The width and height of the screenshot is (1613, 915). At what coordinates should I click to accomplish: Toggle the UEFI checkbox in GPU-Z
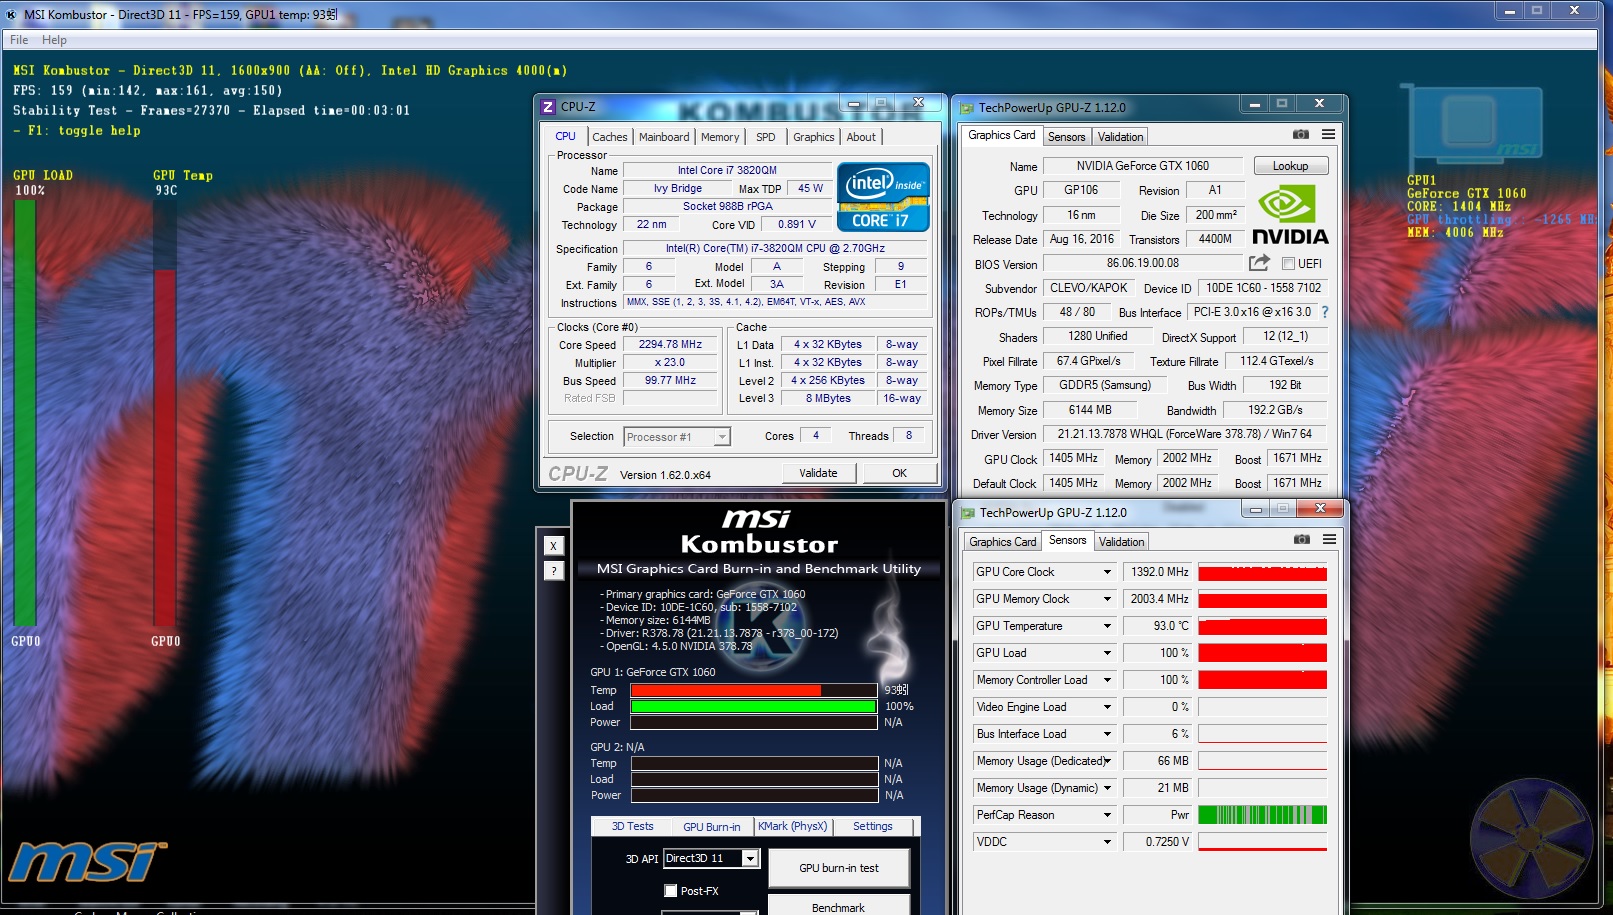[1288, 264]
